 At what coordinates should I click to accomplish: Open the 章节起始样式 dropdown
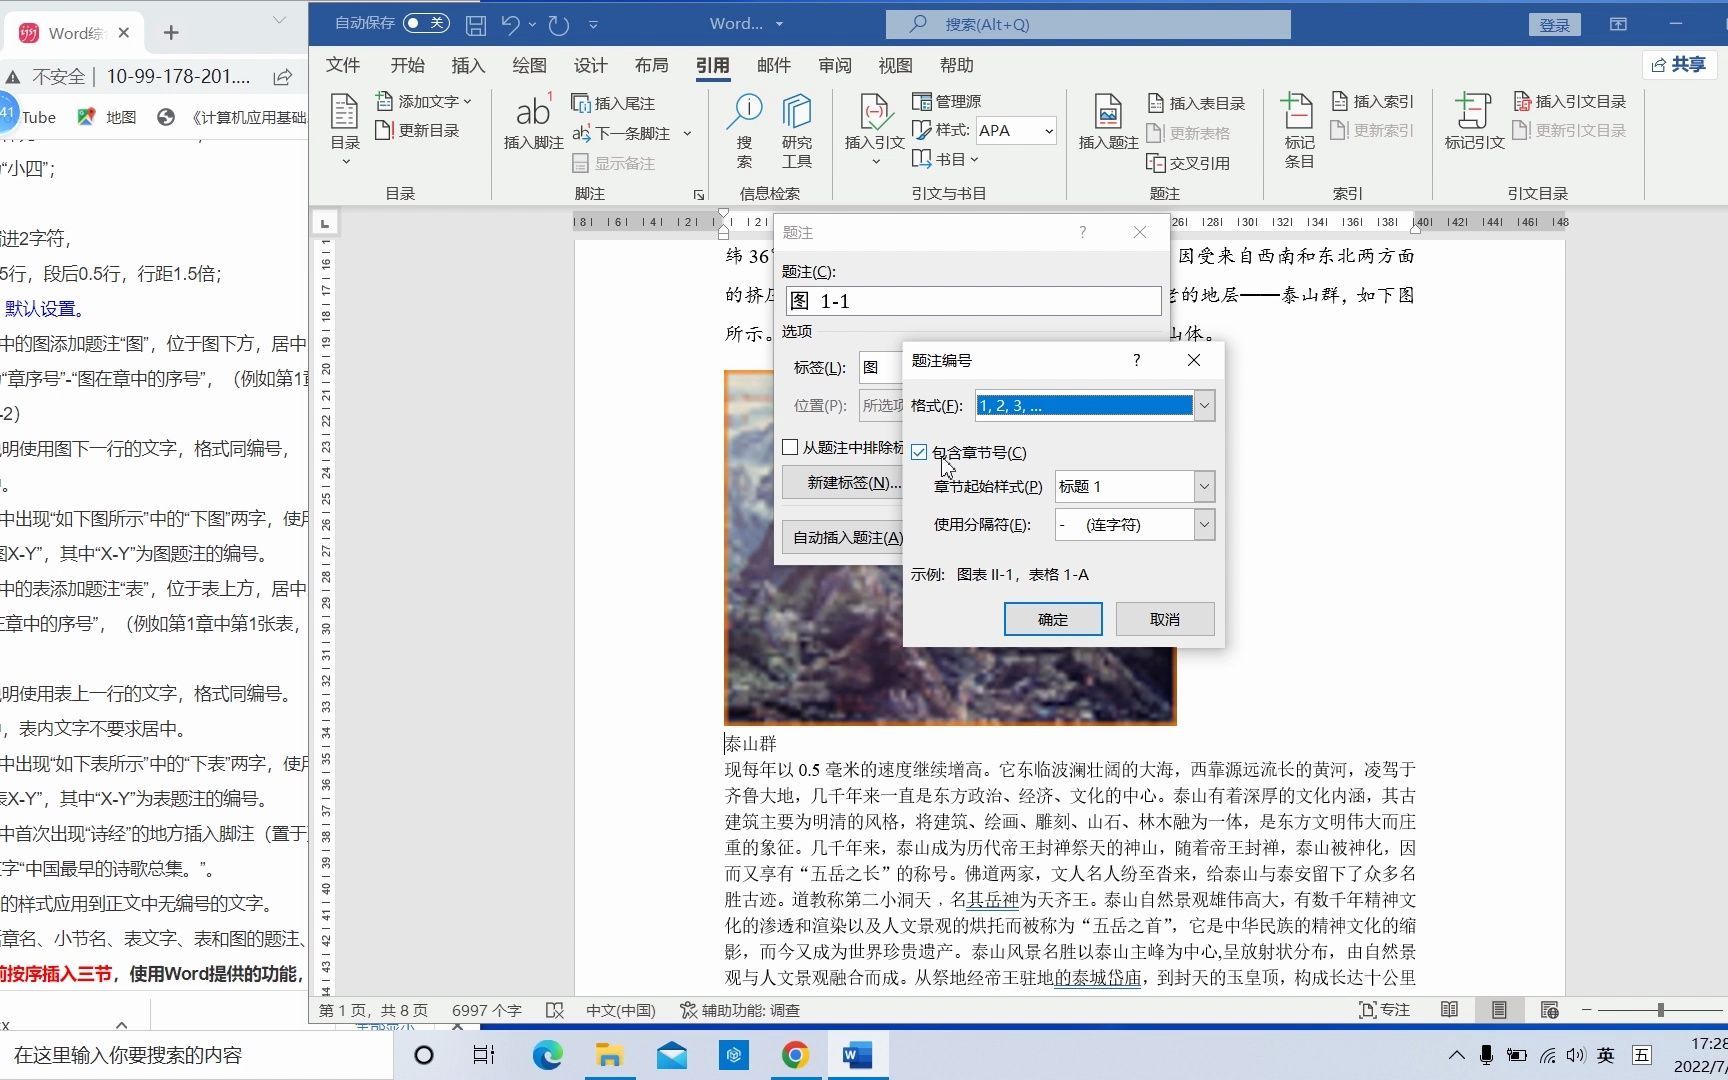(x=1204, y=486)
